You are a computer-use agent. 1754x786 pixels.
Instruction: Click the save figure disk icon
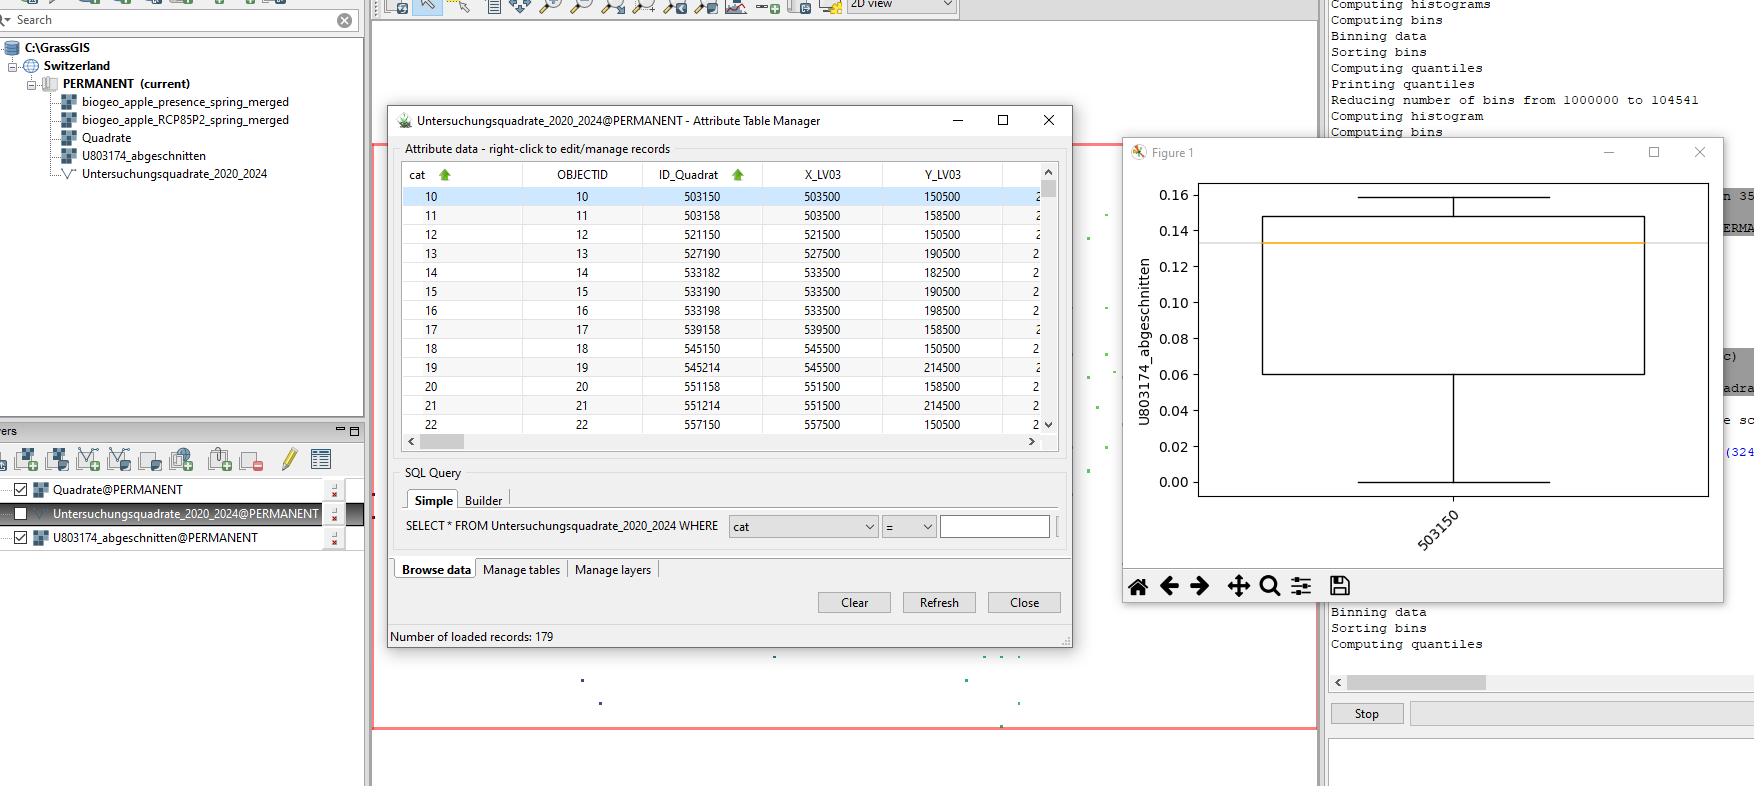[1340, 586]
